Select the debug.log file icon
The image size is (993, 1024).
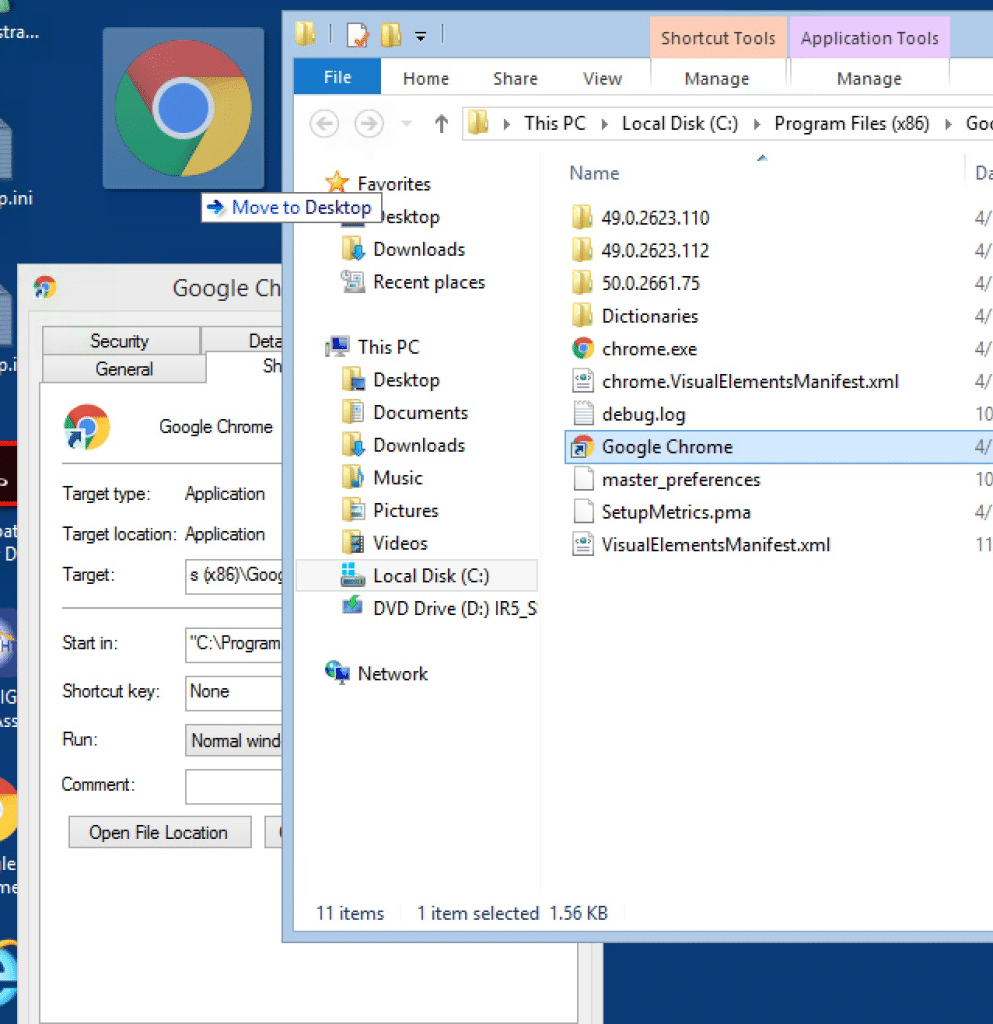(582, 413)
